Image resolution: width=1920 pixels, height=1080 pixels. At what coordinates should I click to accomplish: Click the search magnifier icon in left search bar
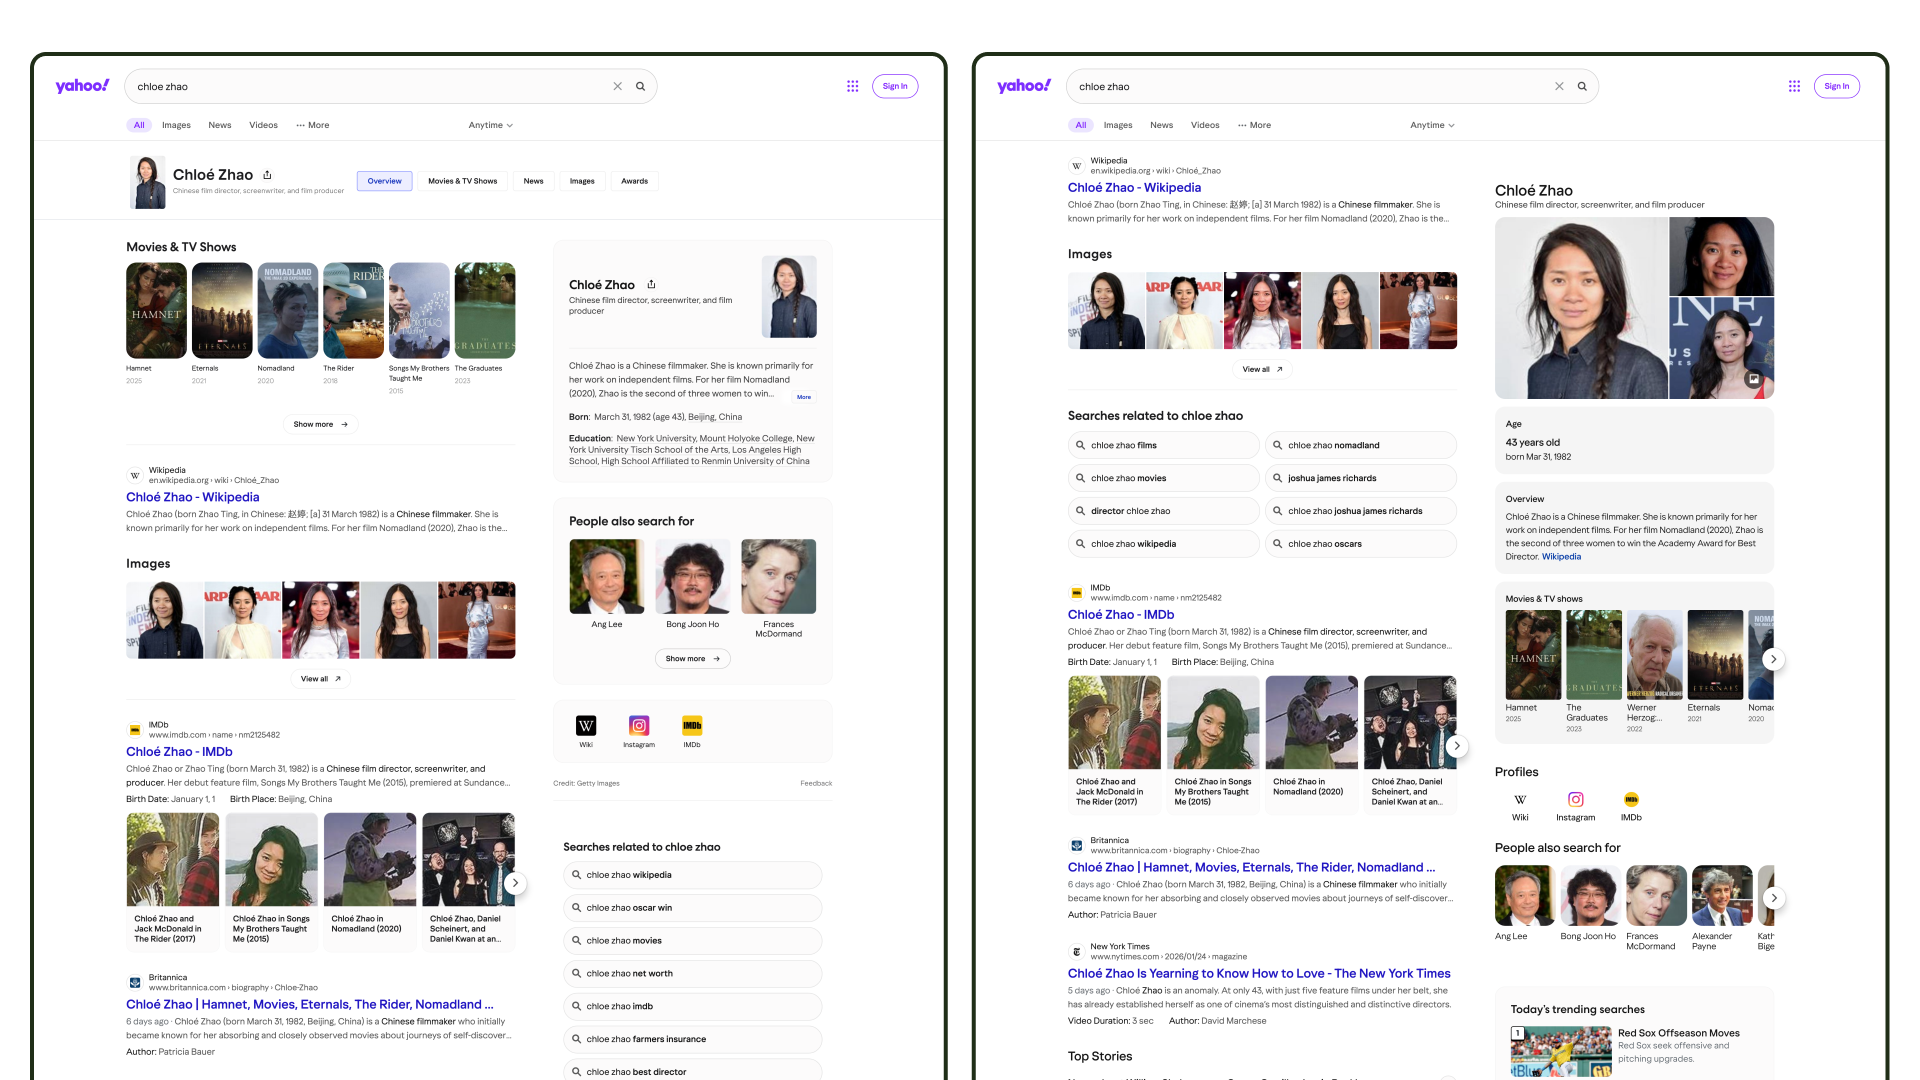640,87
